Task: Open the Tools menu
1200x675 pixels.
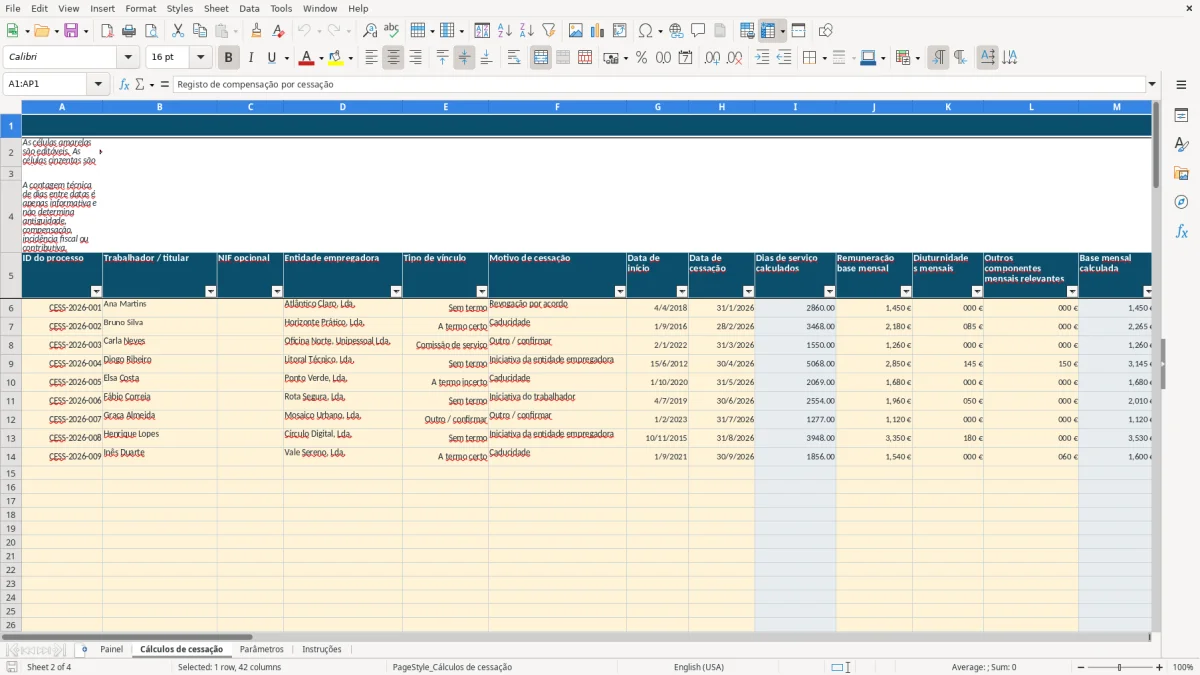Action: pos(281,8)
